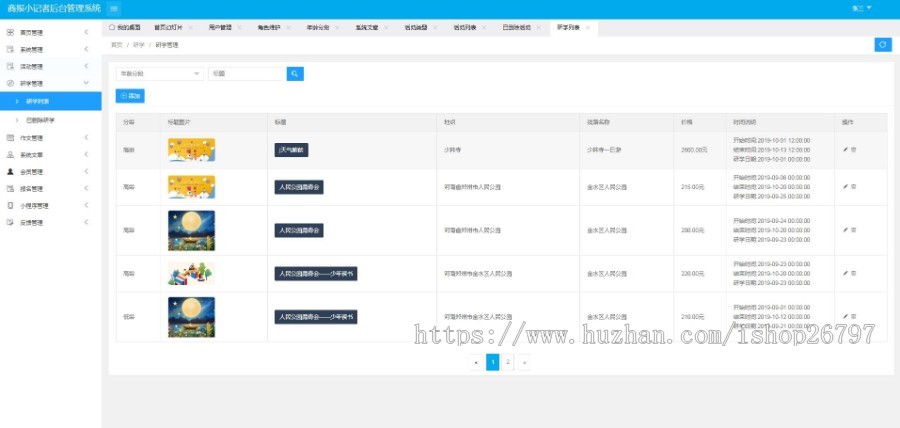Open the moon thumbnail in the 200.00元 row
The image size is (900, 428).
coord(192,231)
